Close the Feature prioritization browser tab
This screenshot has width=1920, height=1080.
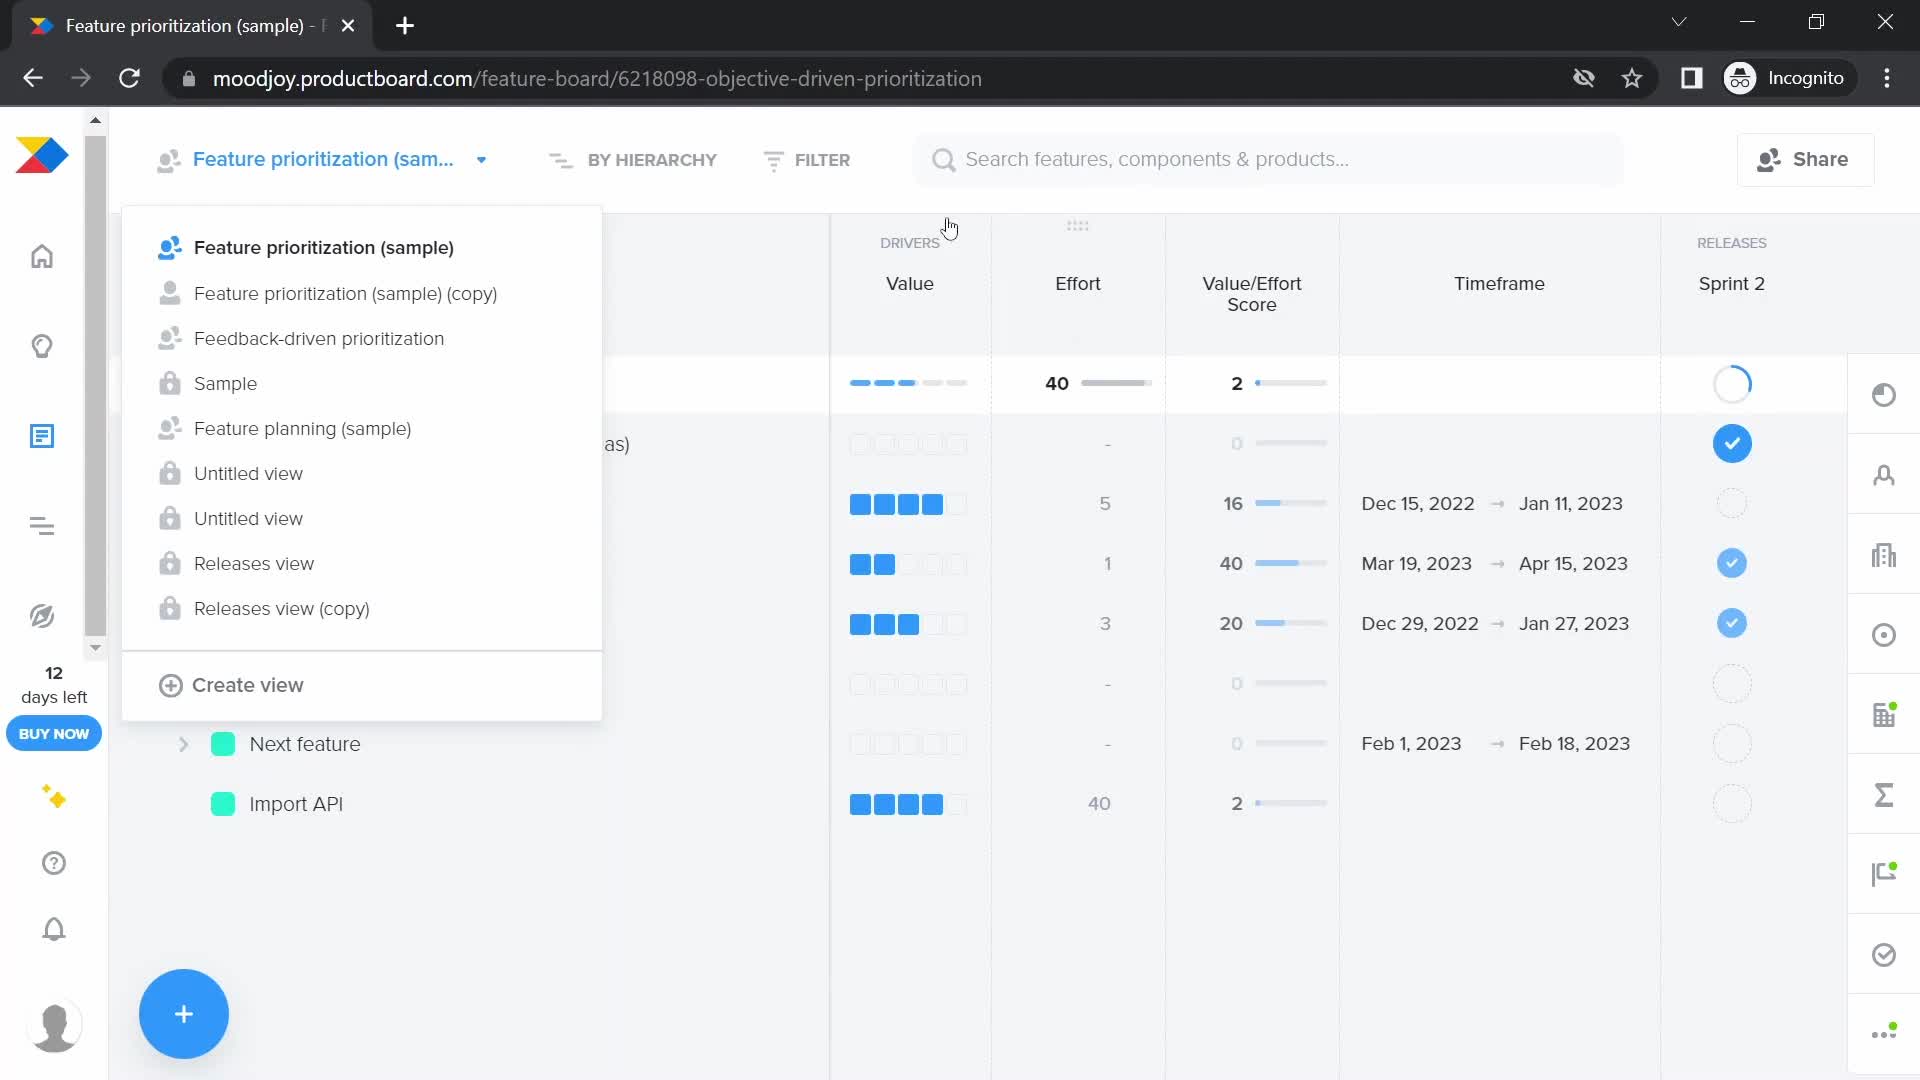click(348, 26)
